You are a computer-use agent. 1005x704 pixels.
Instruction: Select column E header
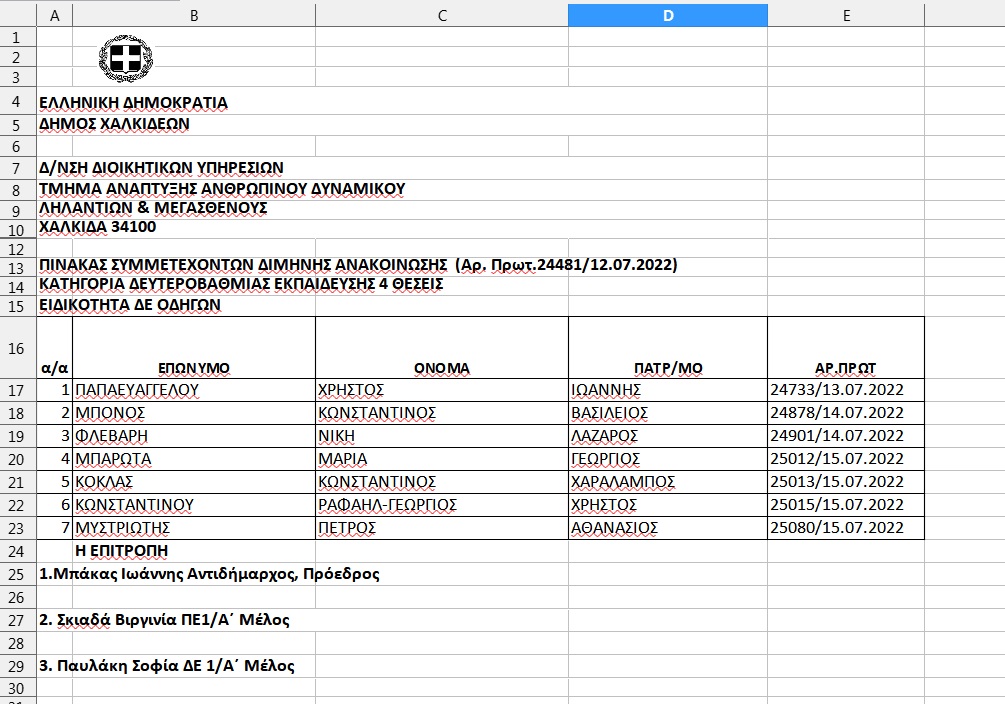click(x=846, y=15)
